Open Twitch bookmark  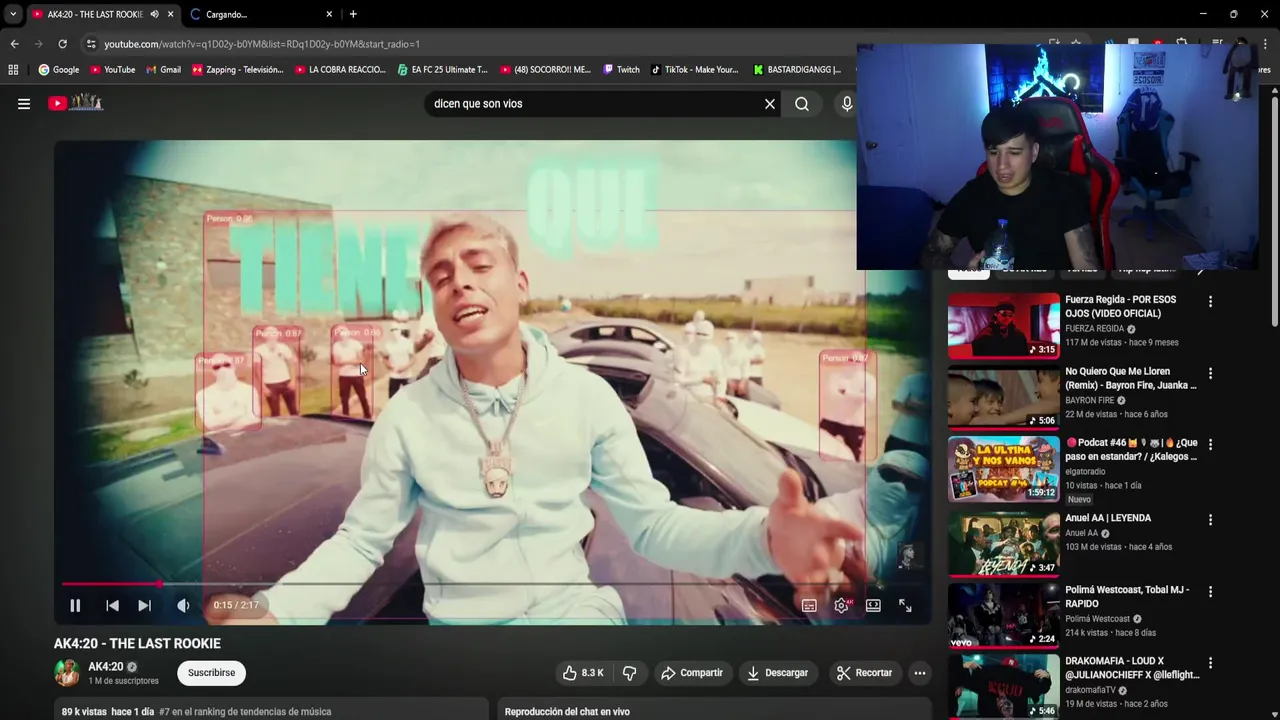click(x=621, y=70)
